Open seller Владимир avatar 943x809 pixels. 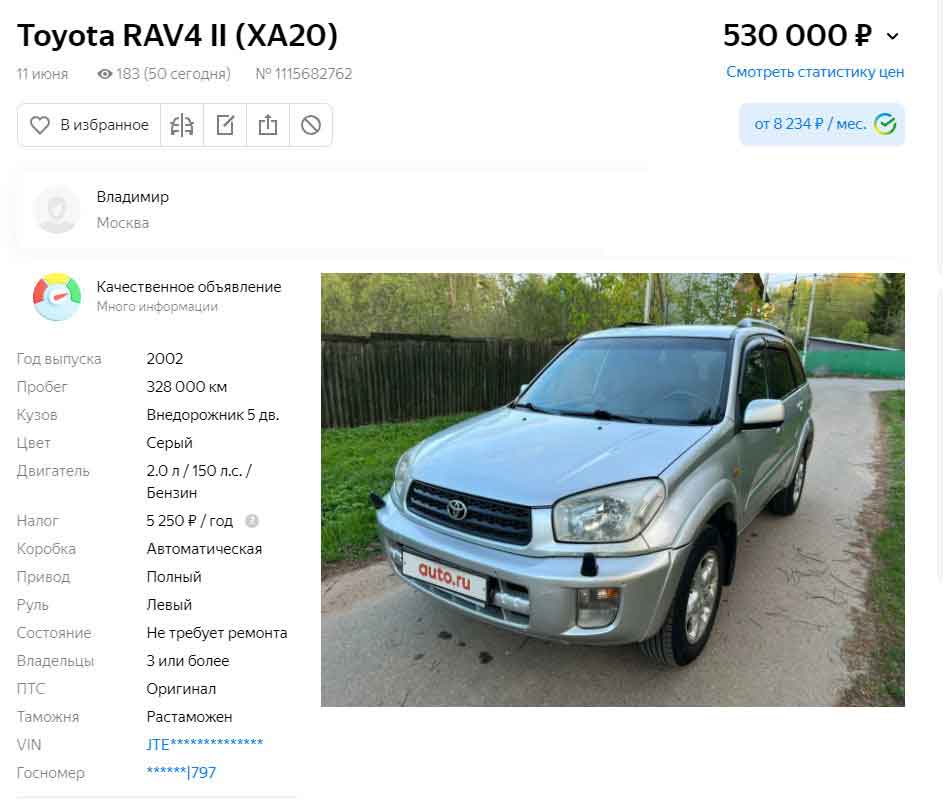click(x=57, y=209)
